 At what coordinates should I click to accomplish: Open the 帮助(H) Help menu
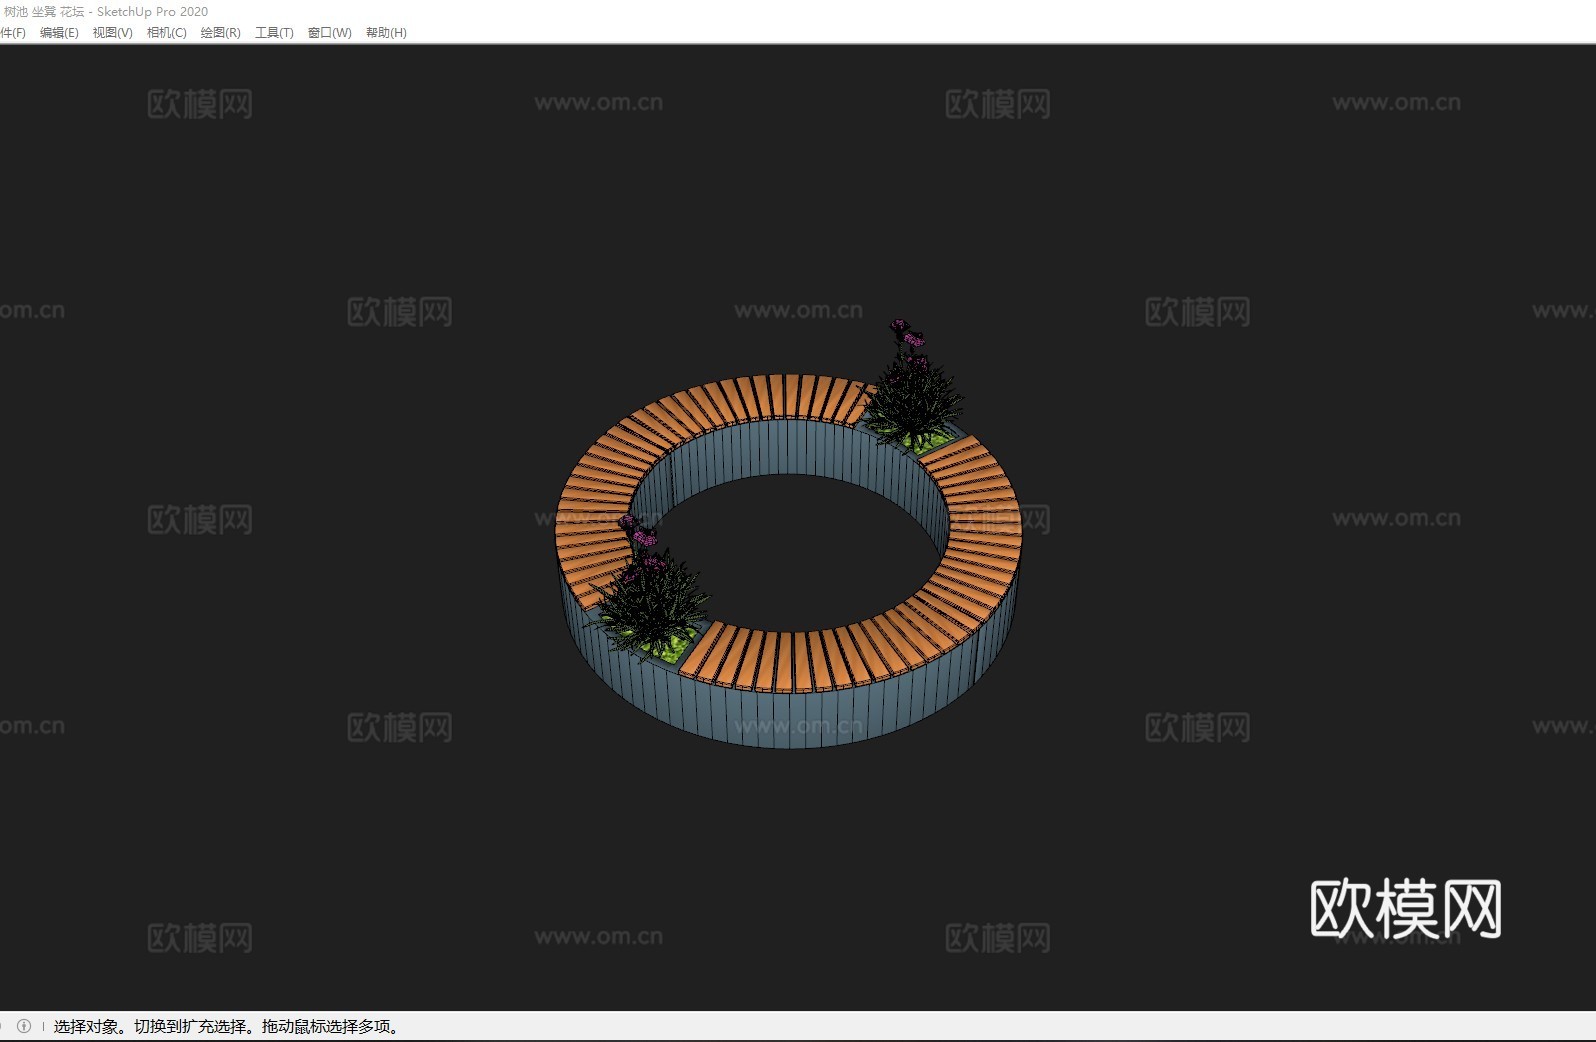point(386,33)
